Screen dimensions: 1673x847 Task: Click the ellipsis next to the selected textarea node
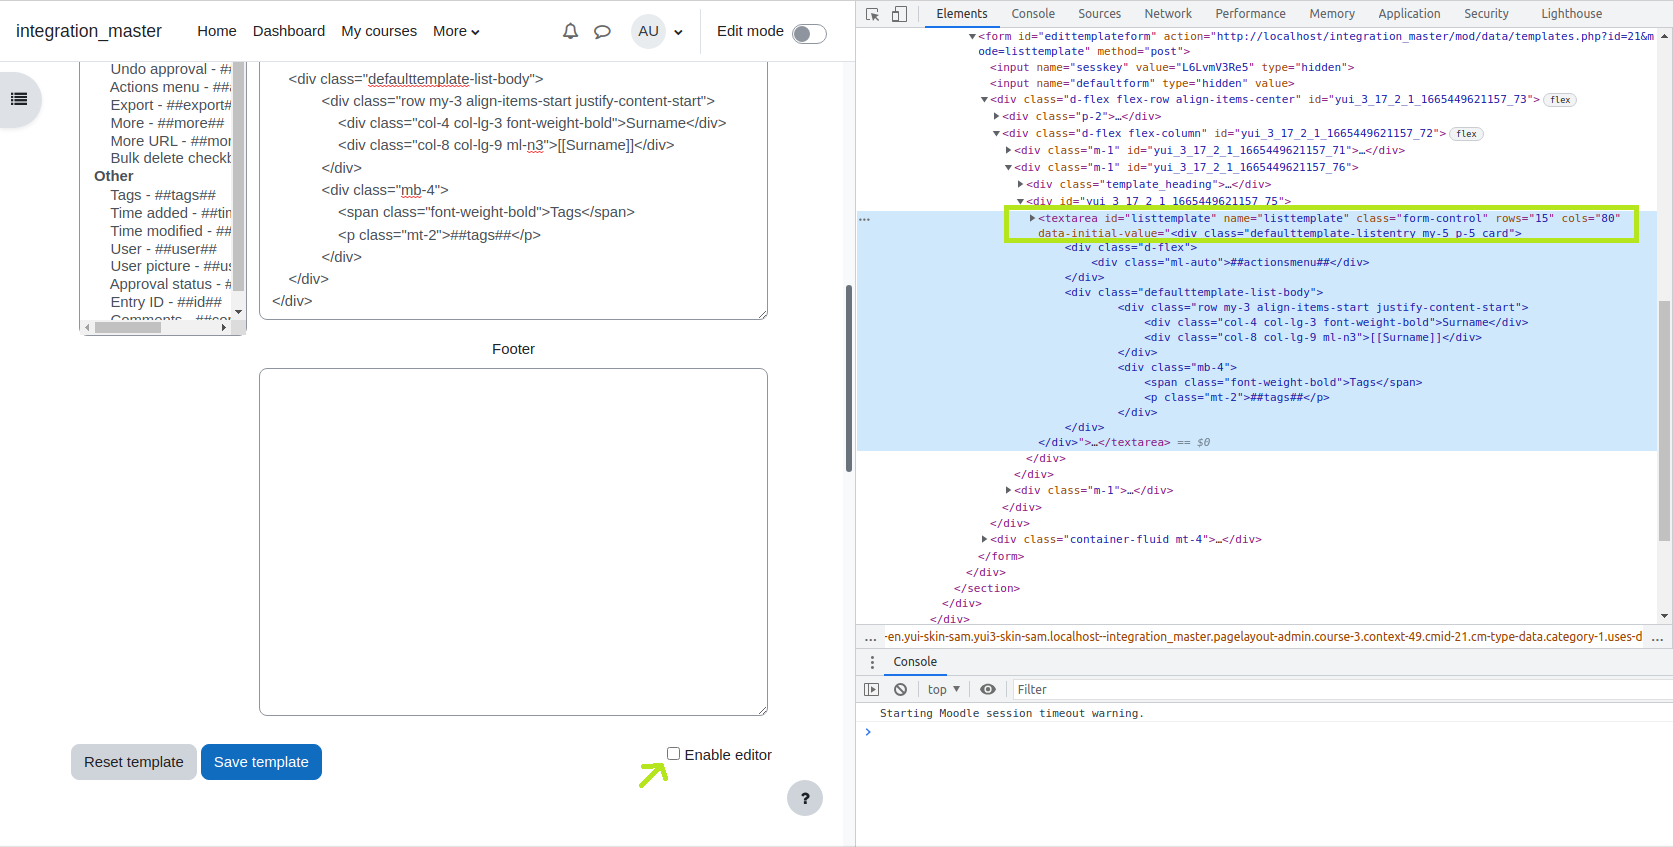point(865,218)
